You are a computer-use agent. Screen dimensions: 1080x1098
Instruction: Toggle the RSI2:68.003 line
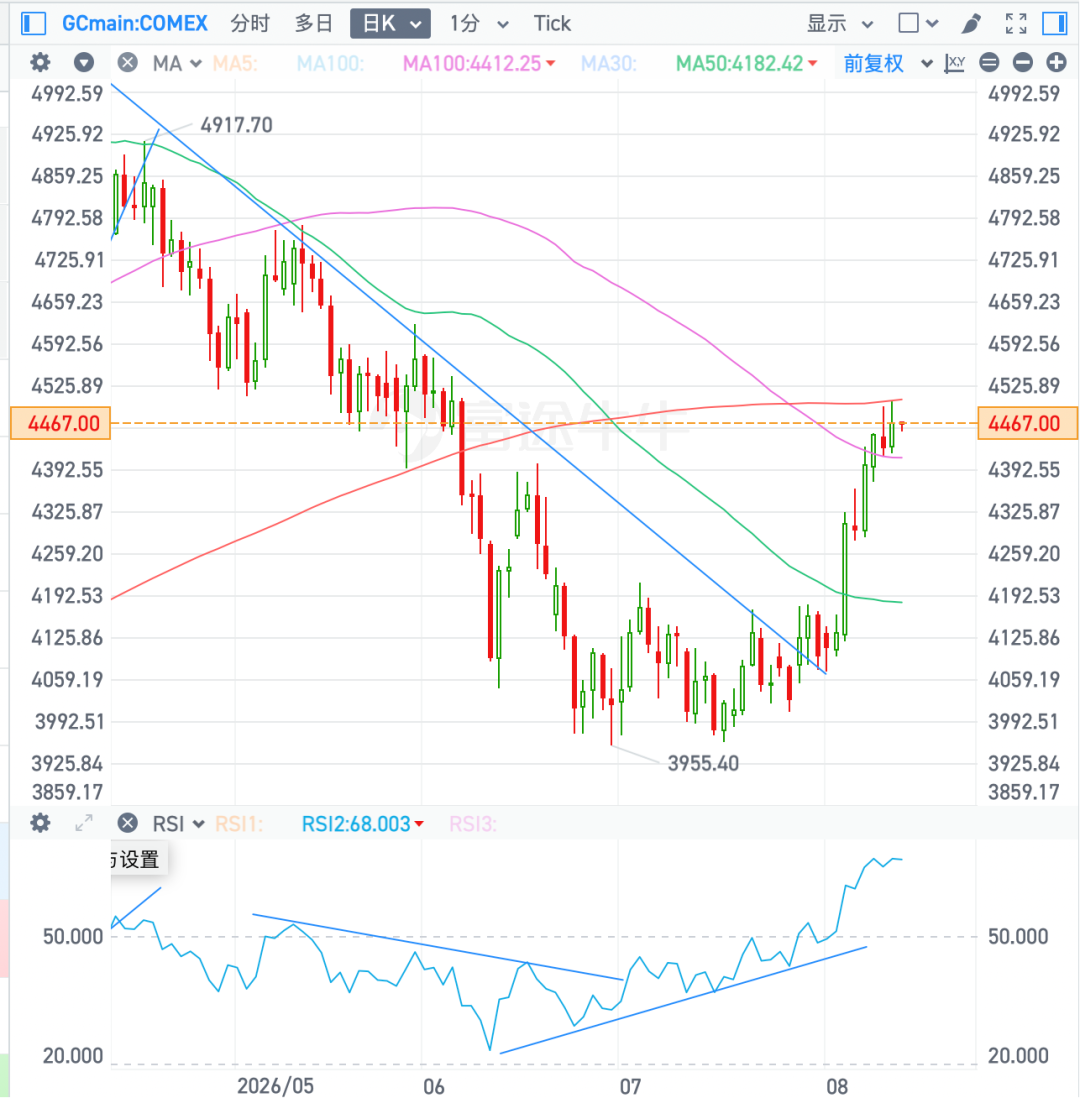[x=362, y=824]
